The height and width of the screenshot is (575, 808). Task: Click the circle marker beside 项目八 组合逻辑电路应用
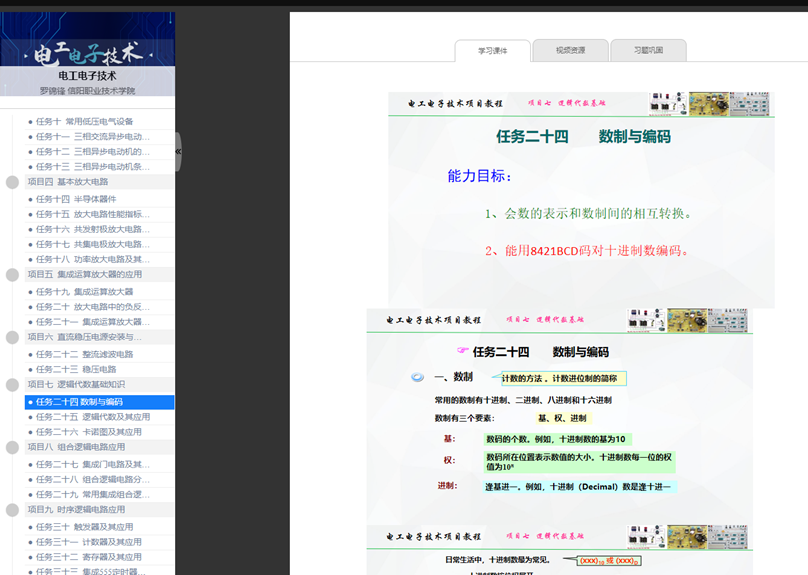13,447
